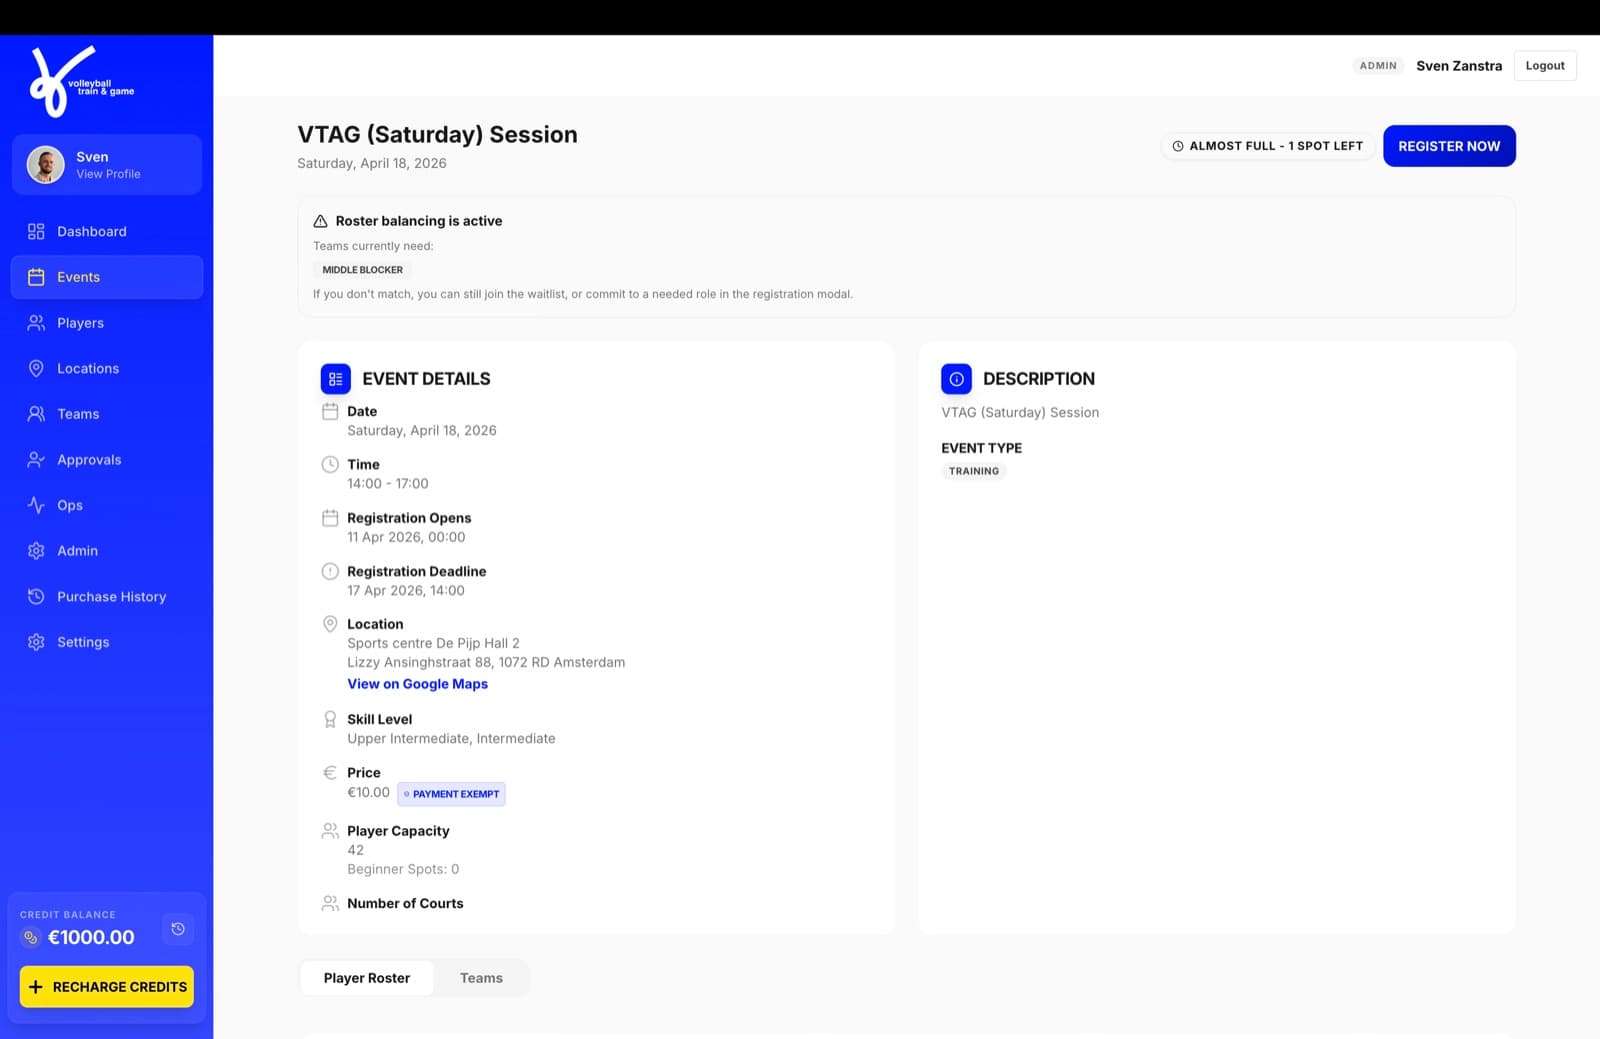
Task: Click the Logout button
Action: tap(1545, 66)
